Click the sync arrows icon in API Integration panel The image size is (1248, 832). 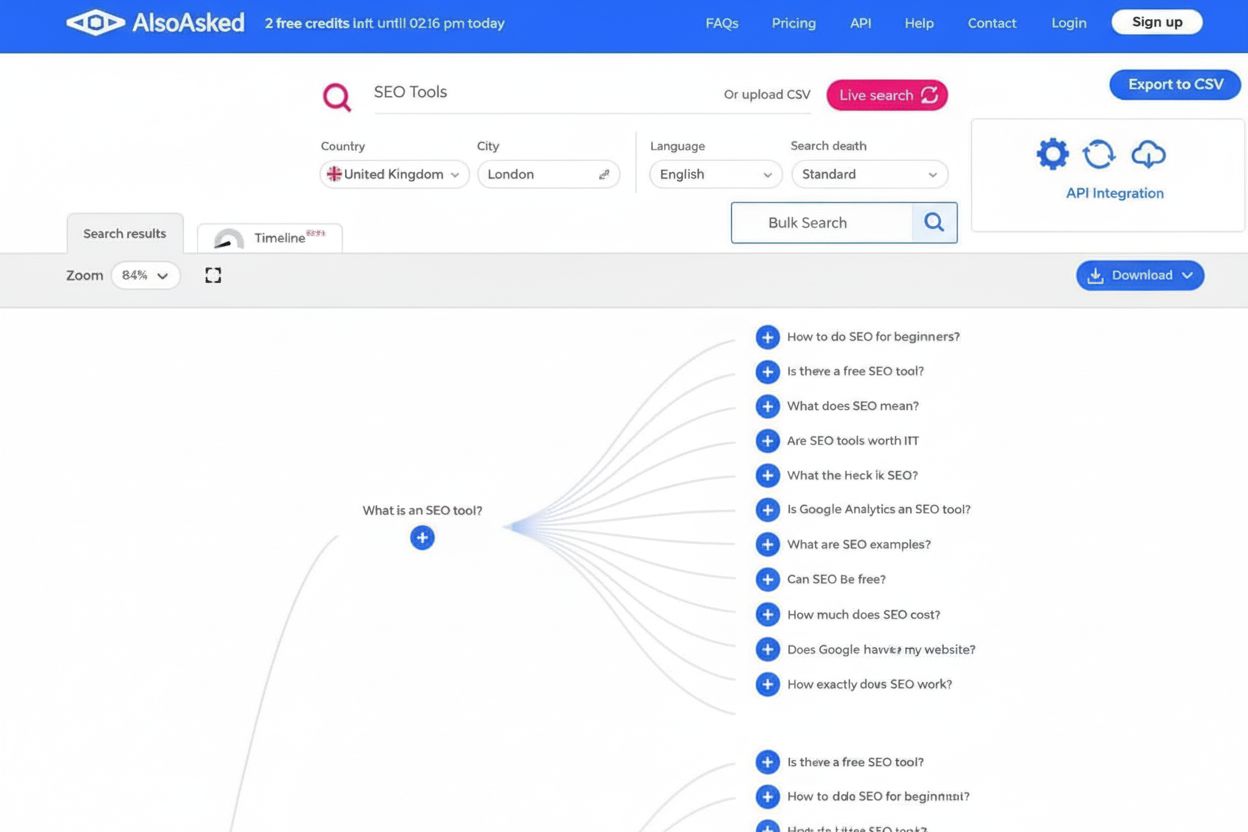pos(1098,153)
